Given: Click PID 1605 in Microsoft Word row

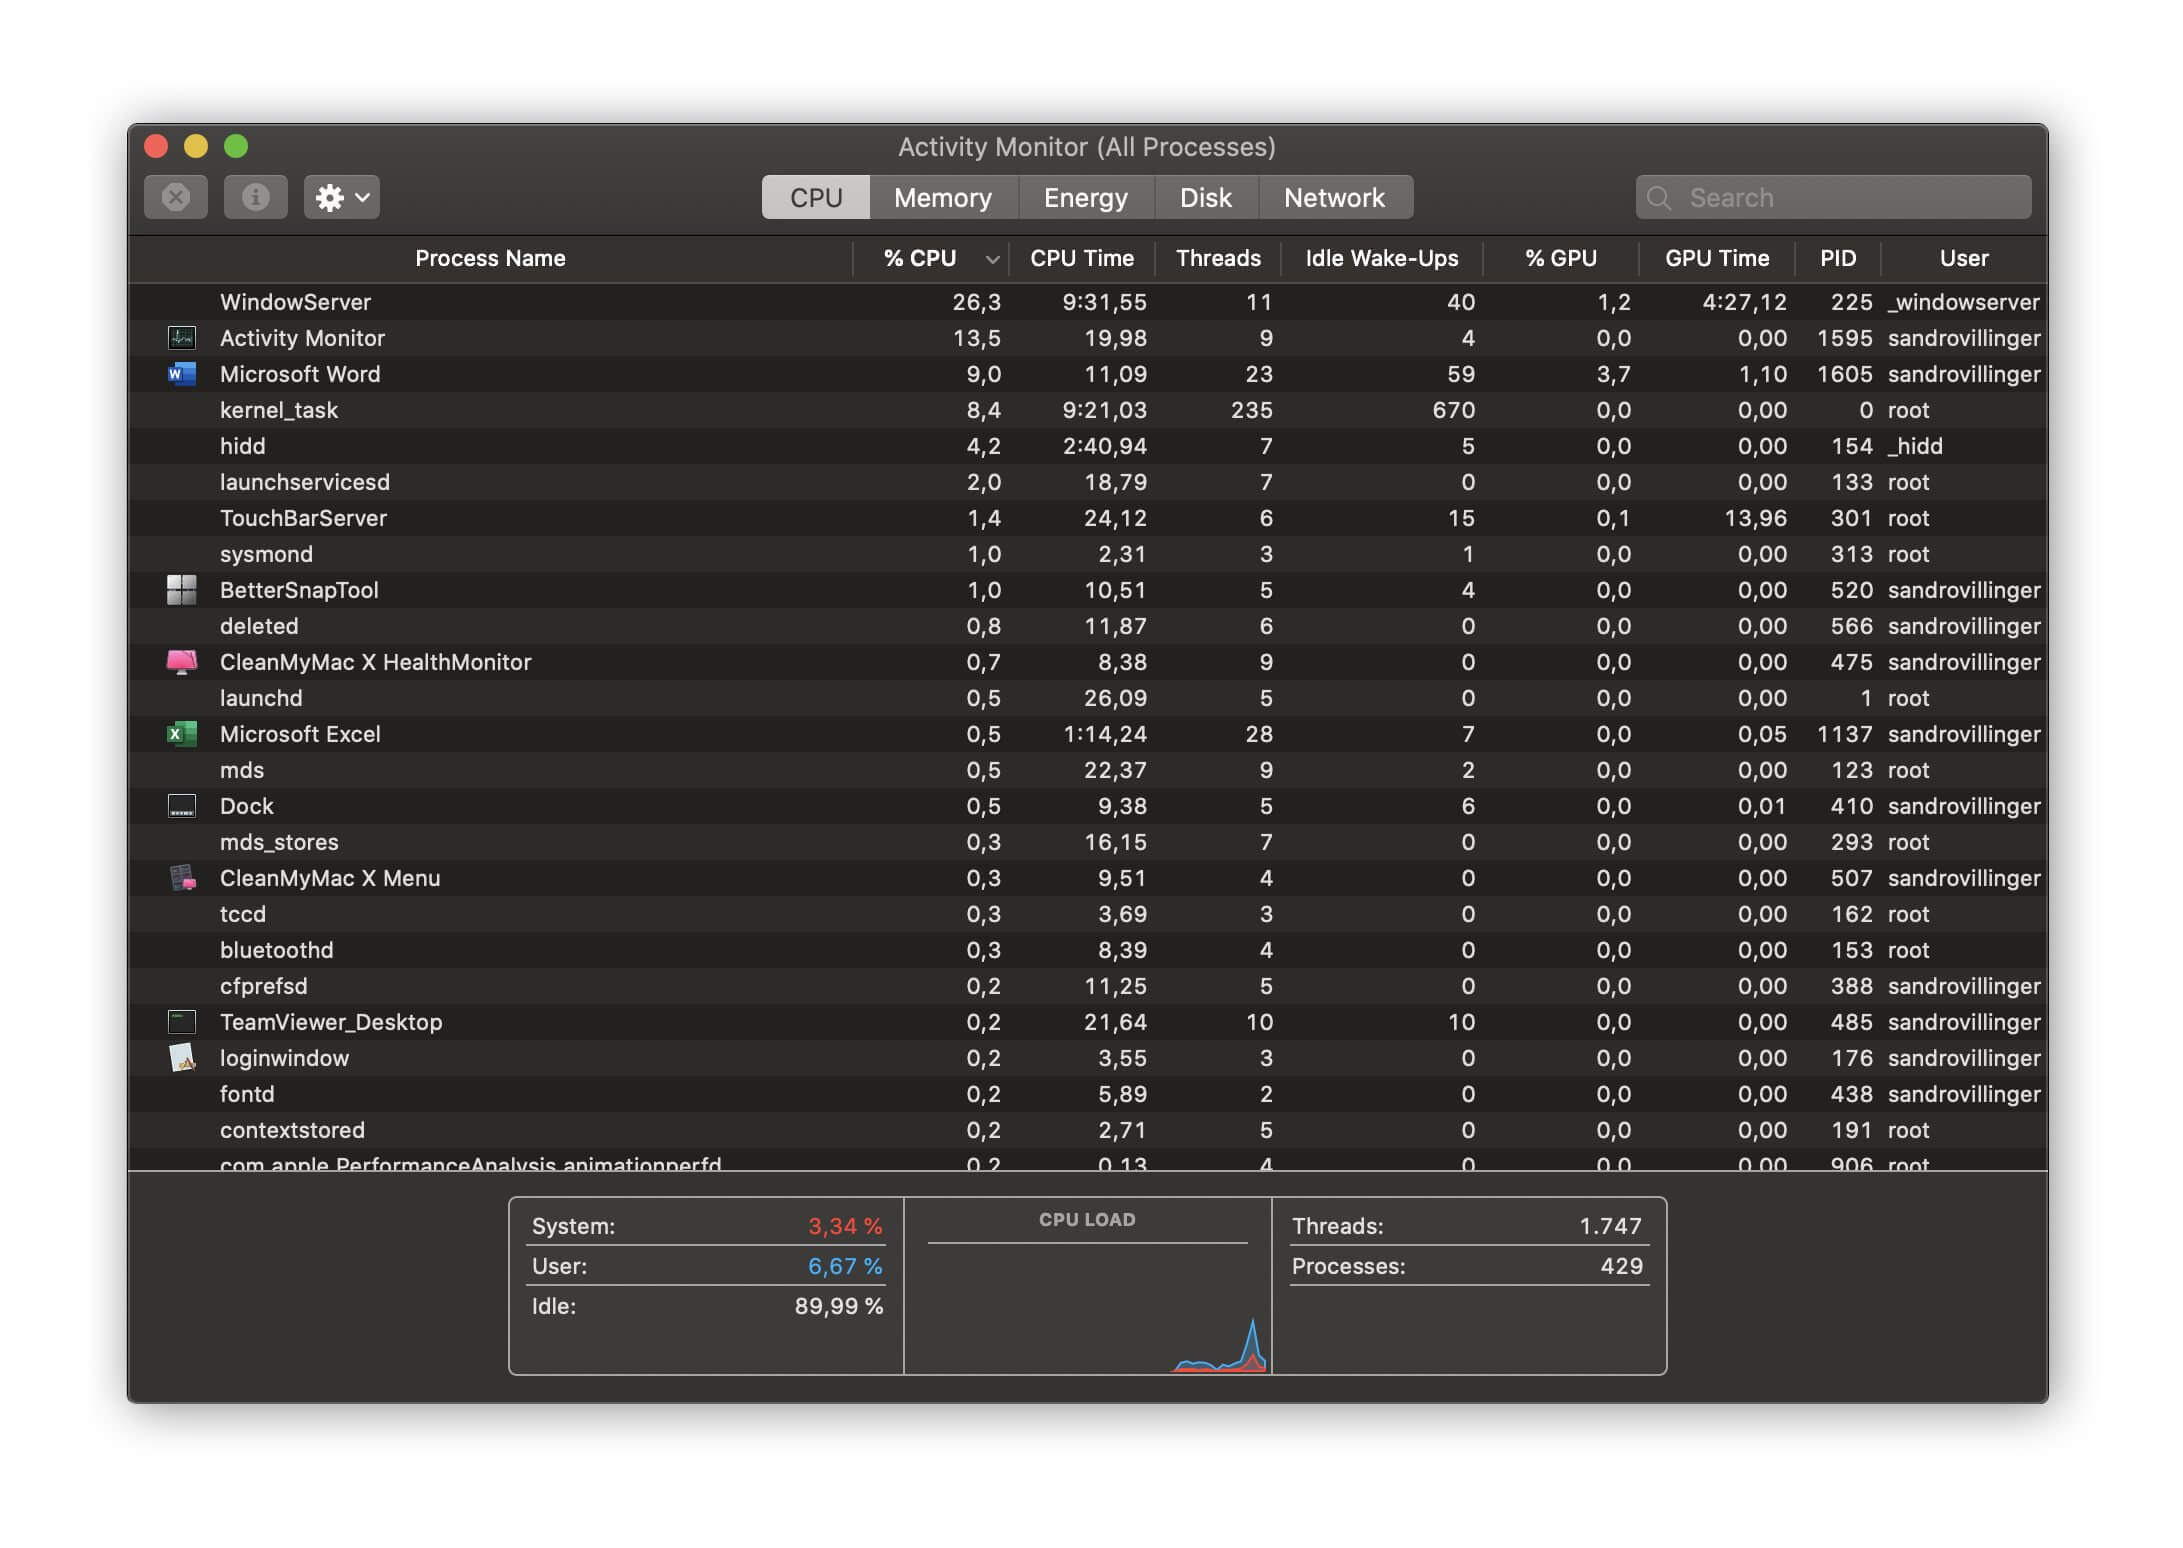Looking at the screenshot, I should tap(1844, 374).
